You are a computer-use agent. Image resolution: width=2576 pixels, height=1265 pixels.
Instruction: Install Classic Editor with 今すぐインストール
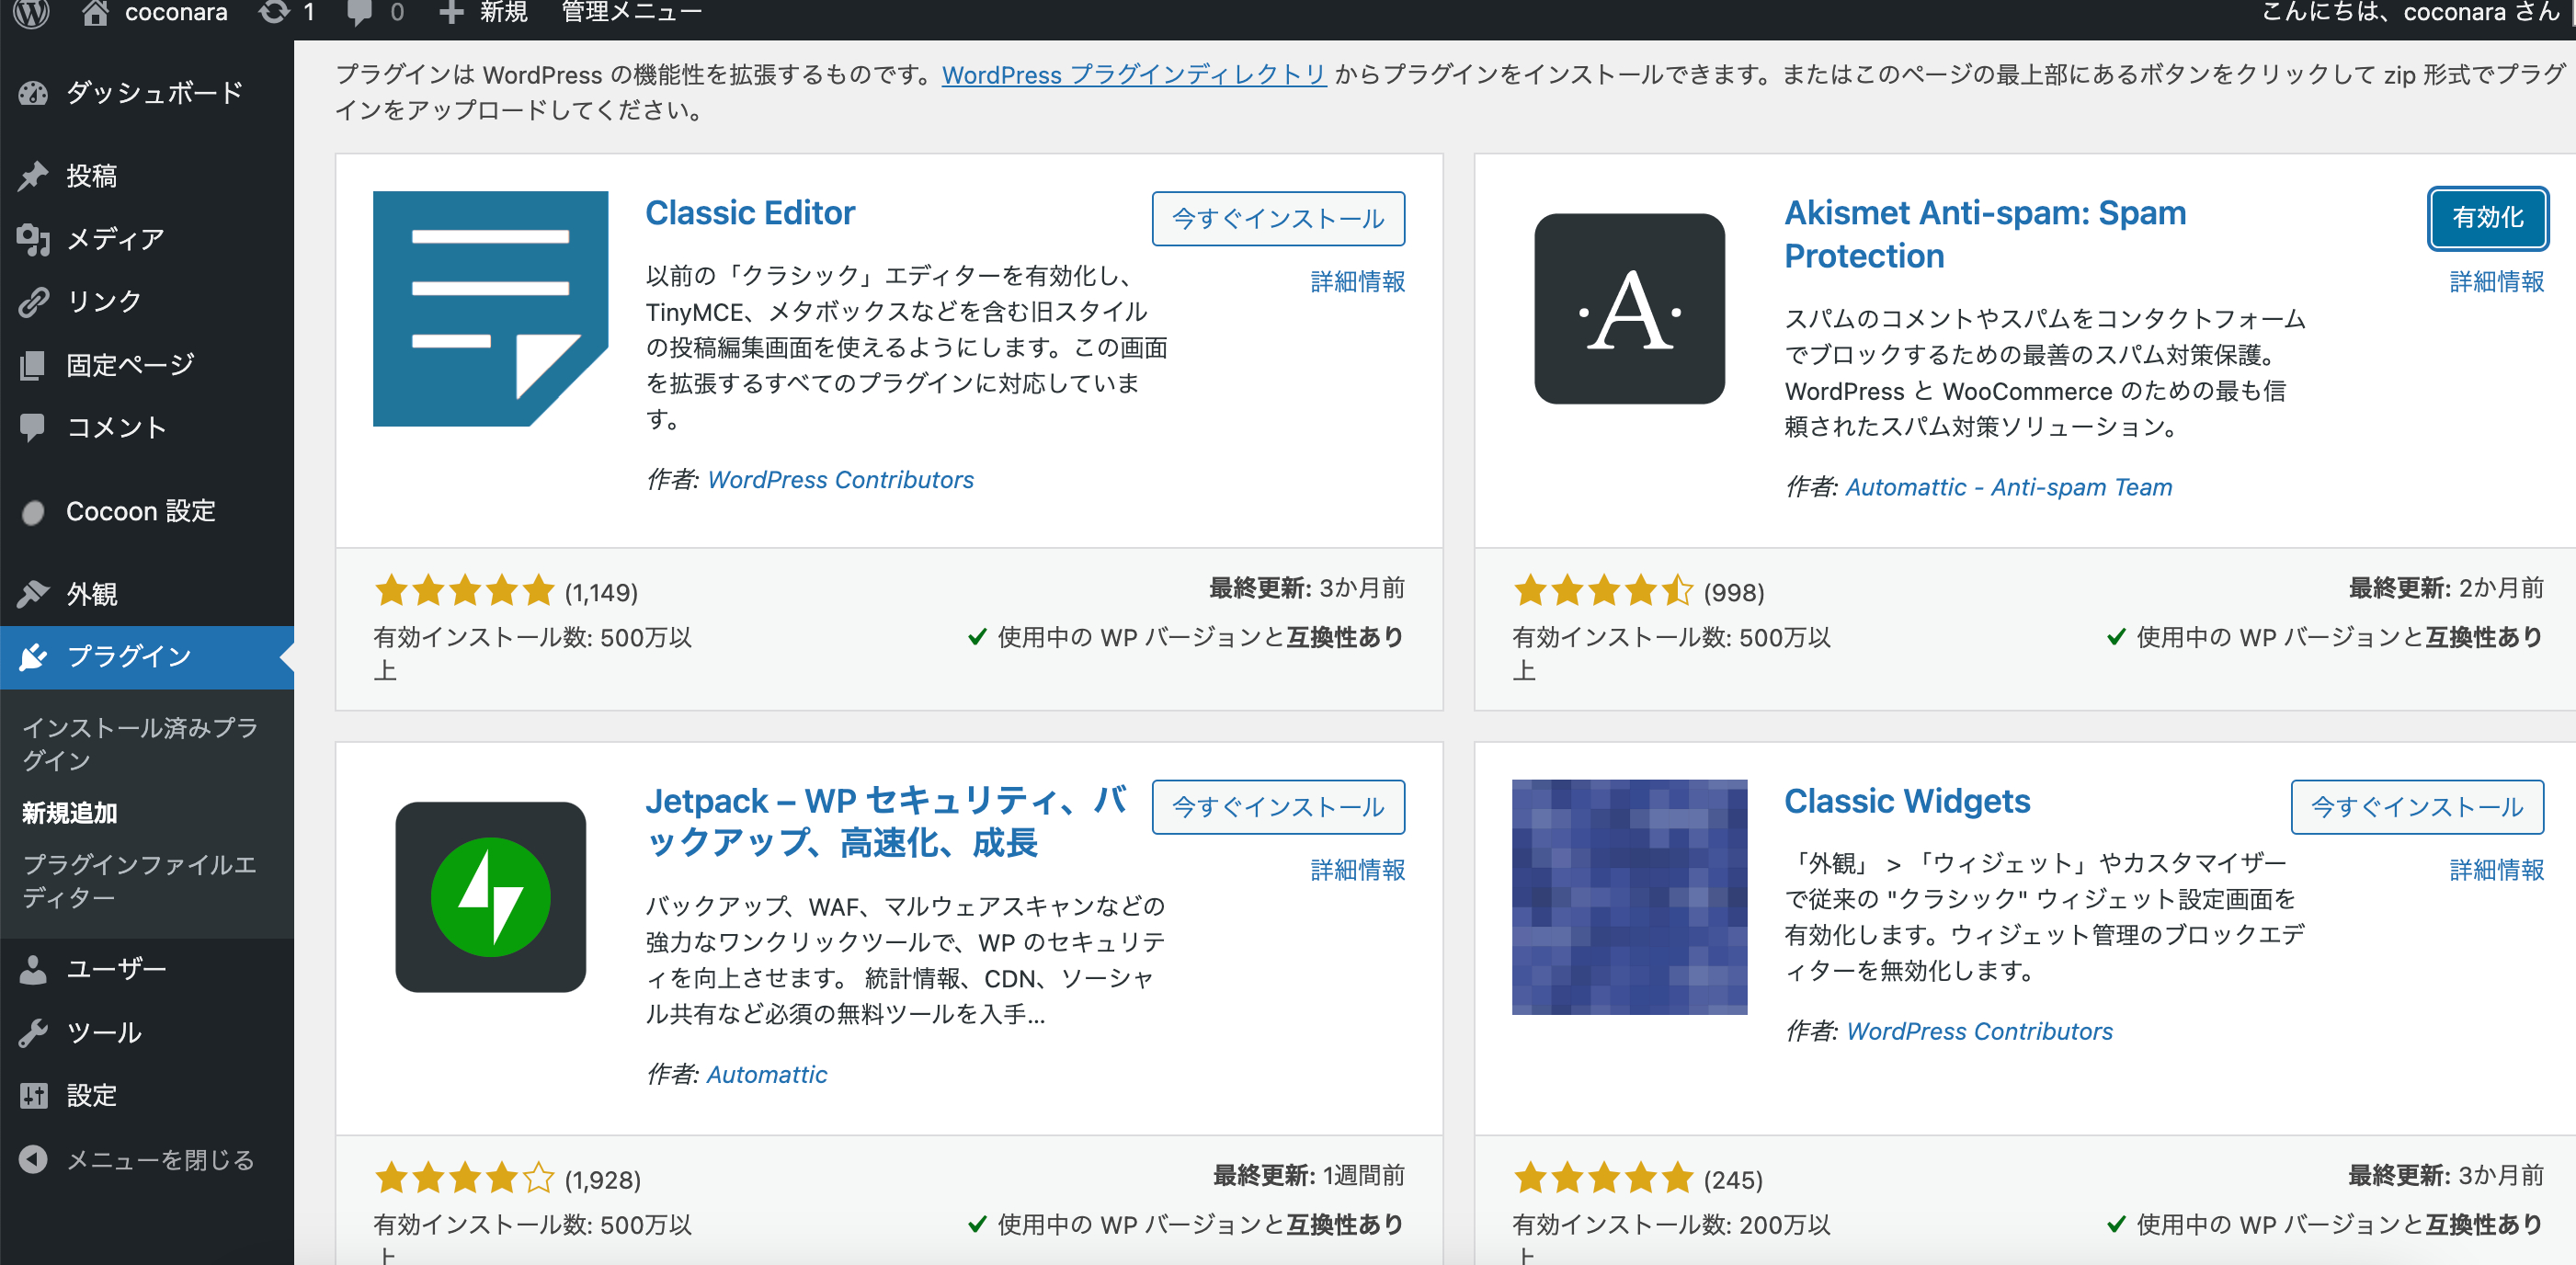pyautogui.click(x=1277, y=219)
